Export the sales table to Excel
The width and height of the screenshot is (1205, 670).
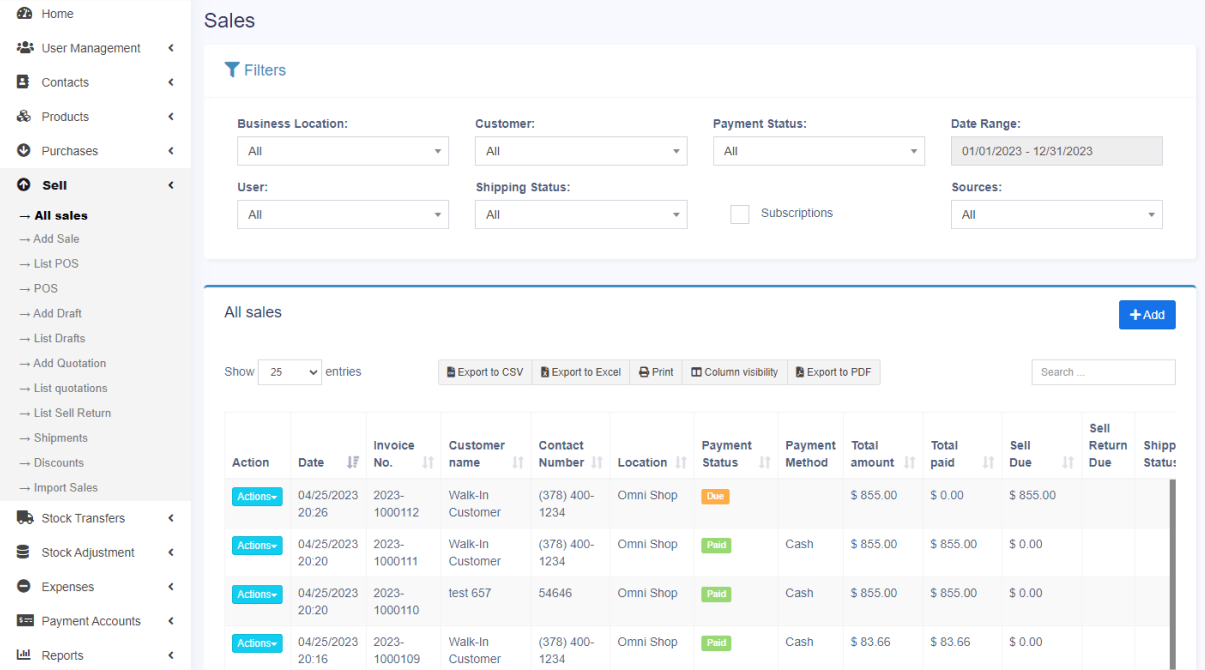coord(581,372)
